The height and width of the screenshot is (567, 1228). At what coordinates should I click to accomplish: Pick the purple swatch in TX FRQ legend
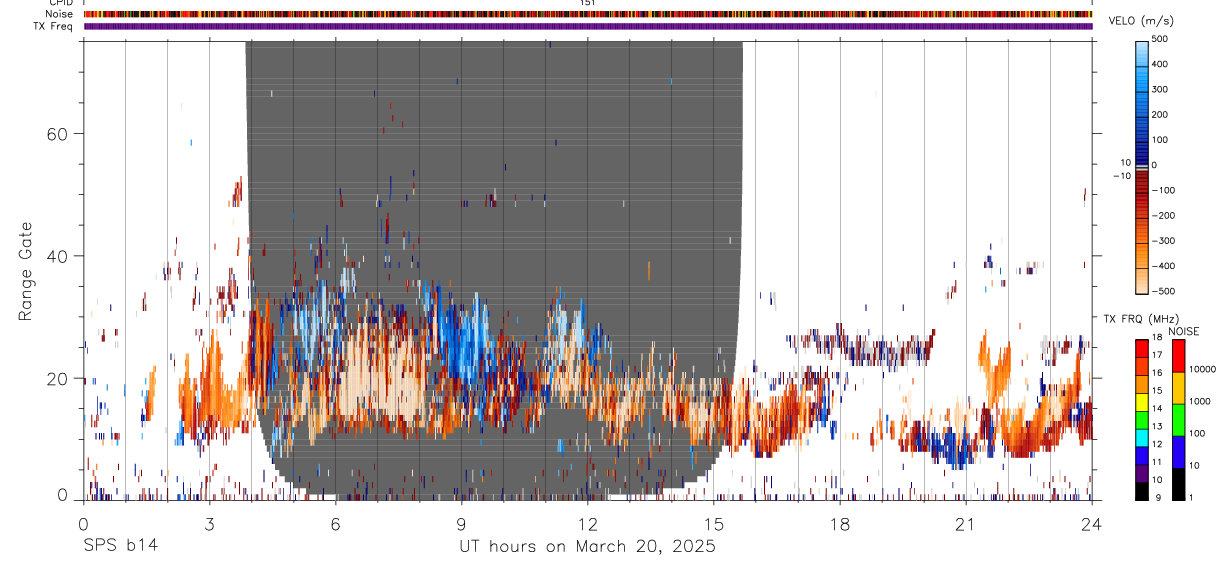point(1142,472)
